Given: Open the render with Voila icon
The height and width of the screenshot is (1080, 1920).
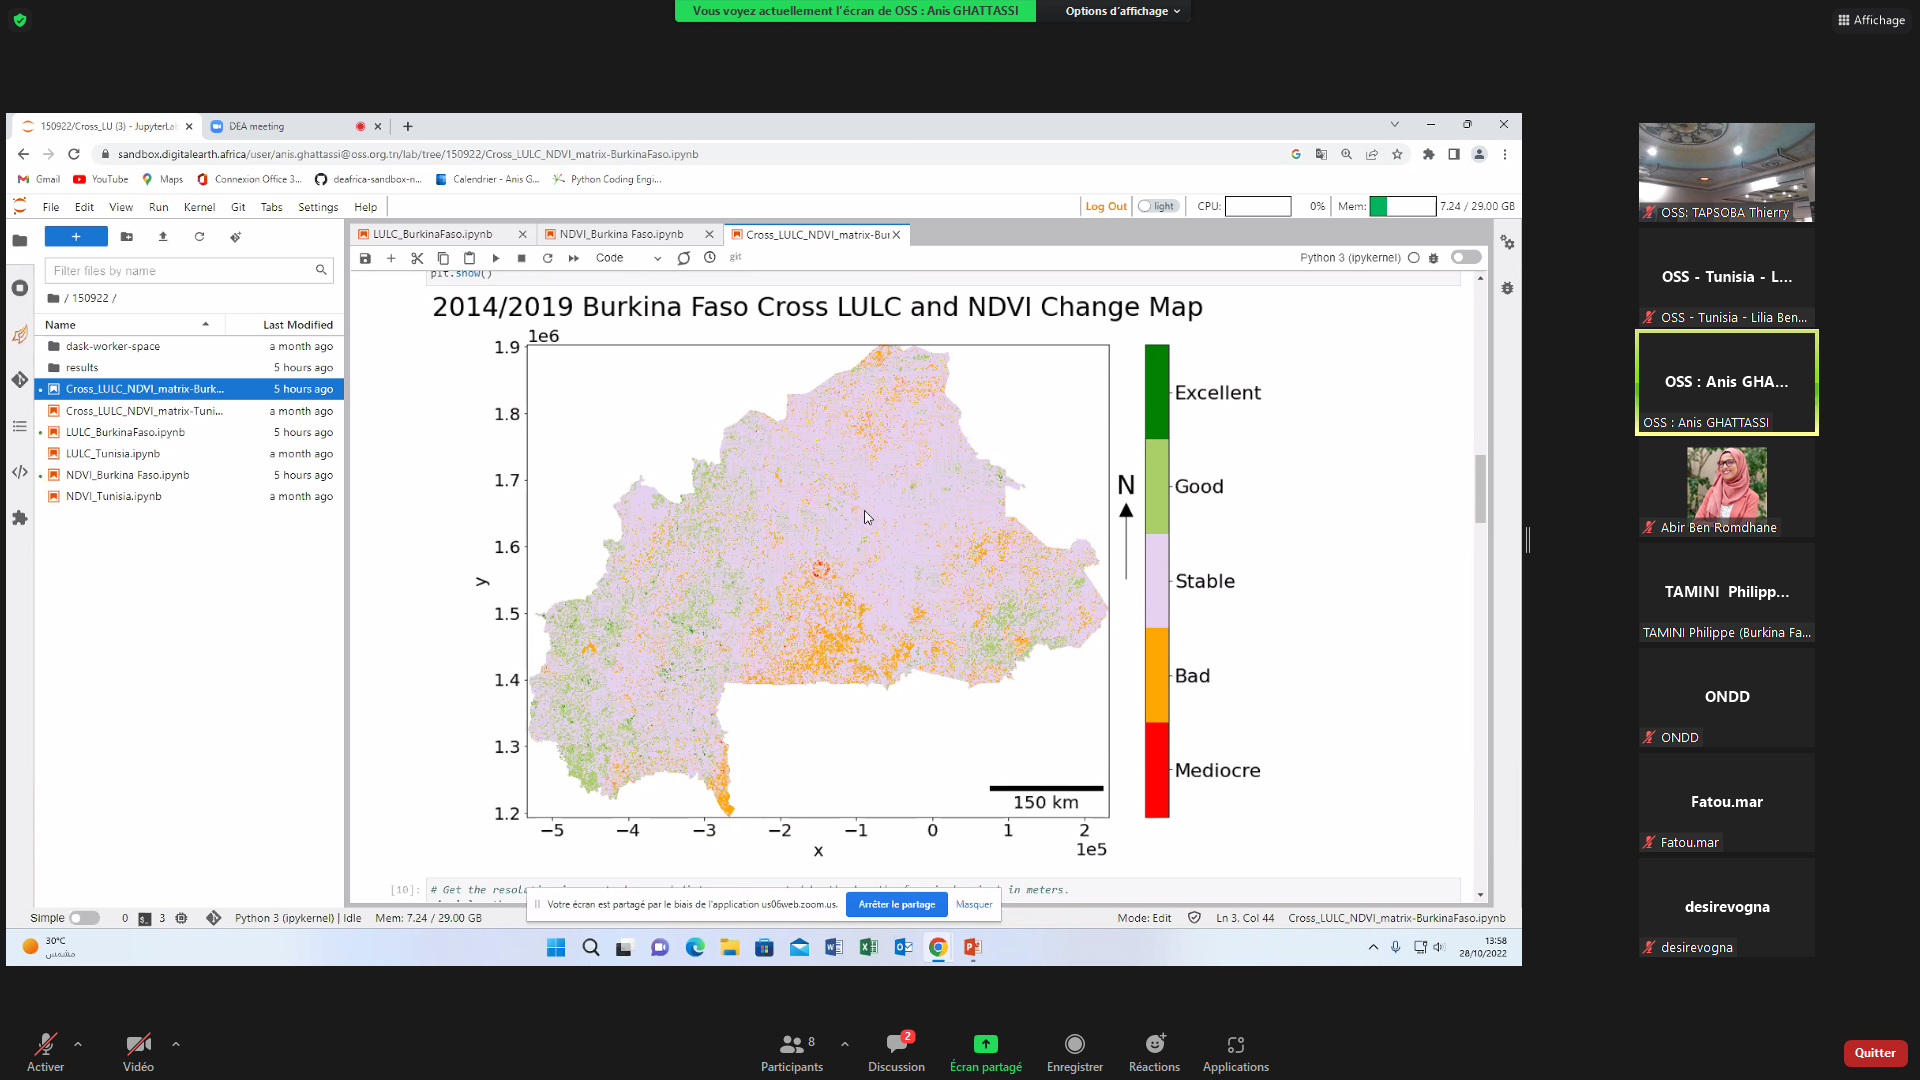Looking at the screenshot, I should (684, 258).
